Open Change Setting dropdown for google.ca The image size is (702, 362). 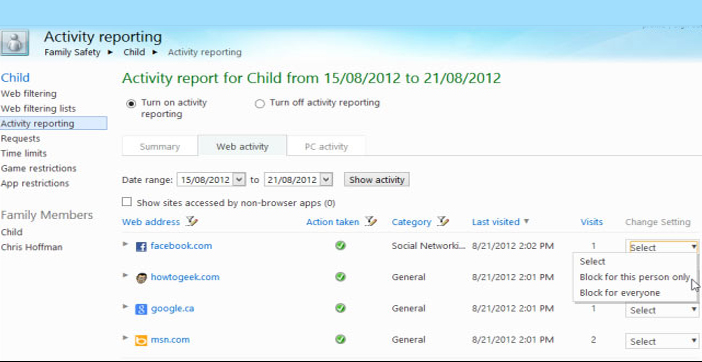pos(662,310)
